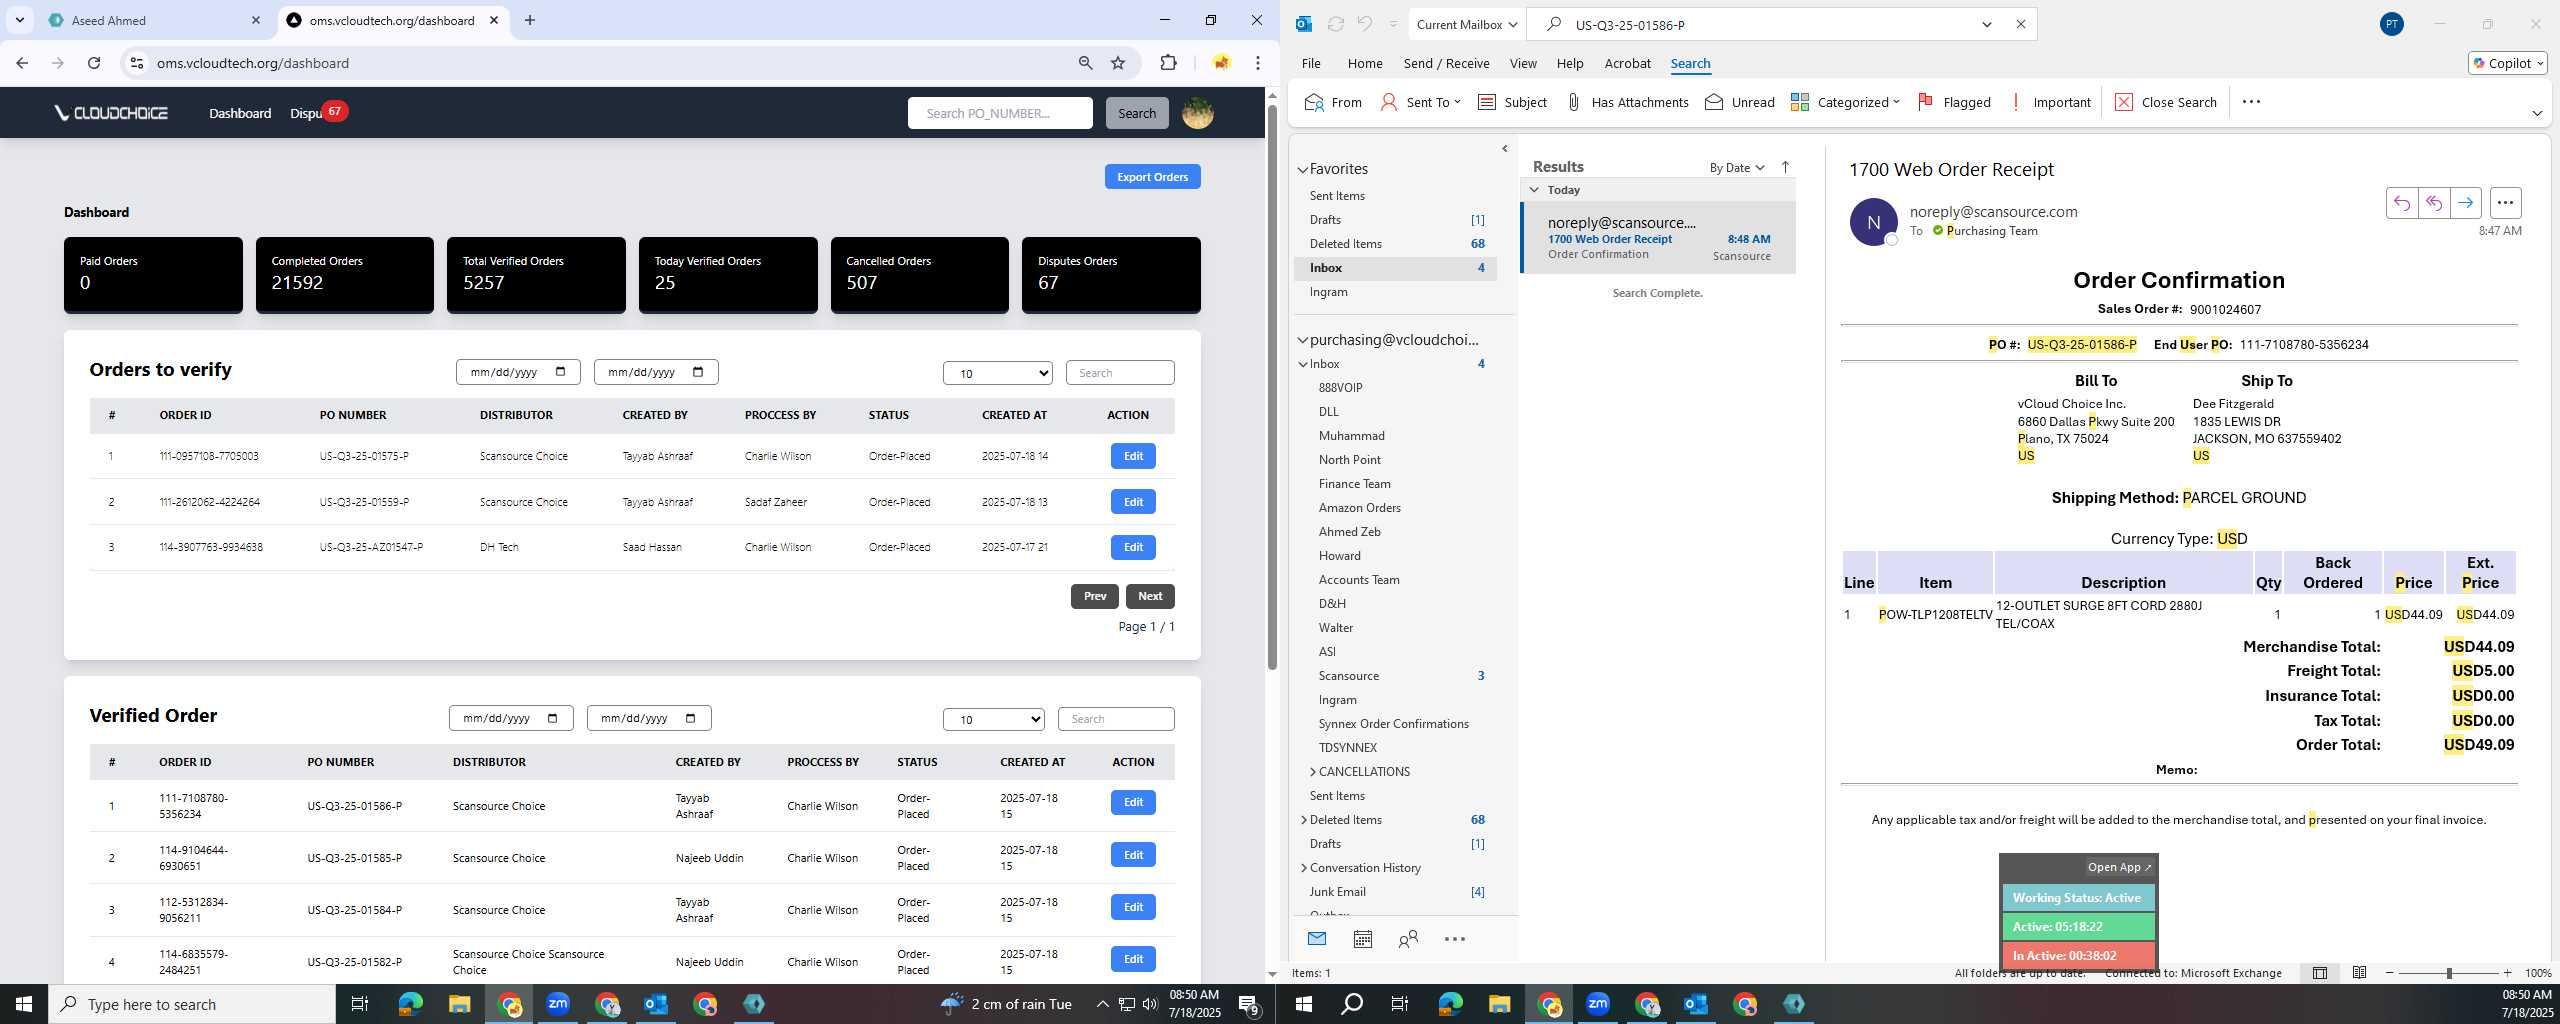Click Close Search in Outlook ribbon
Screen dimensions: 2560x1024
click(2166, 102)
